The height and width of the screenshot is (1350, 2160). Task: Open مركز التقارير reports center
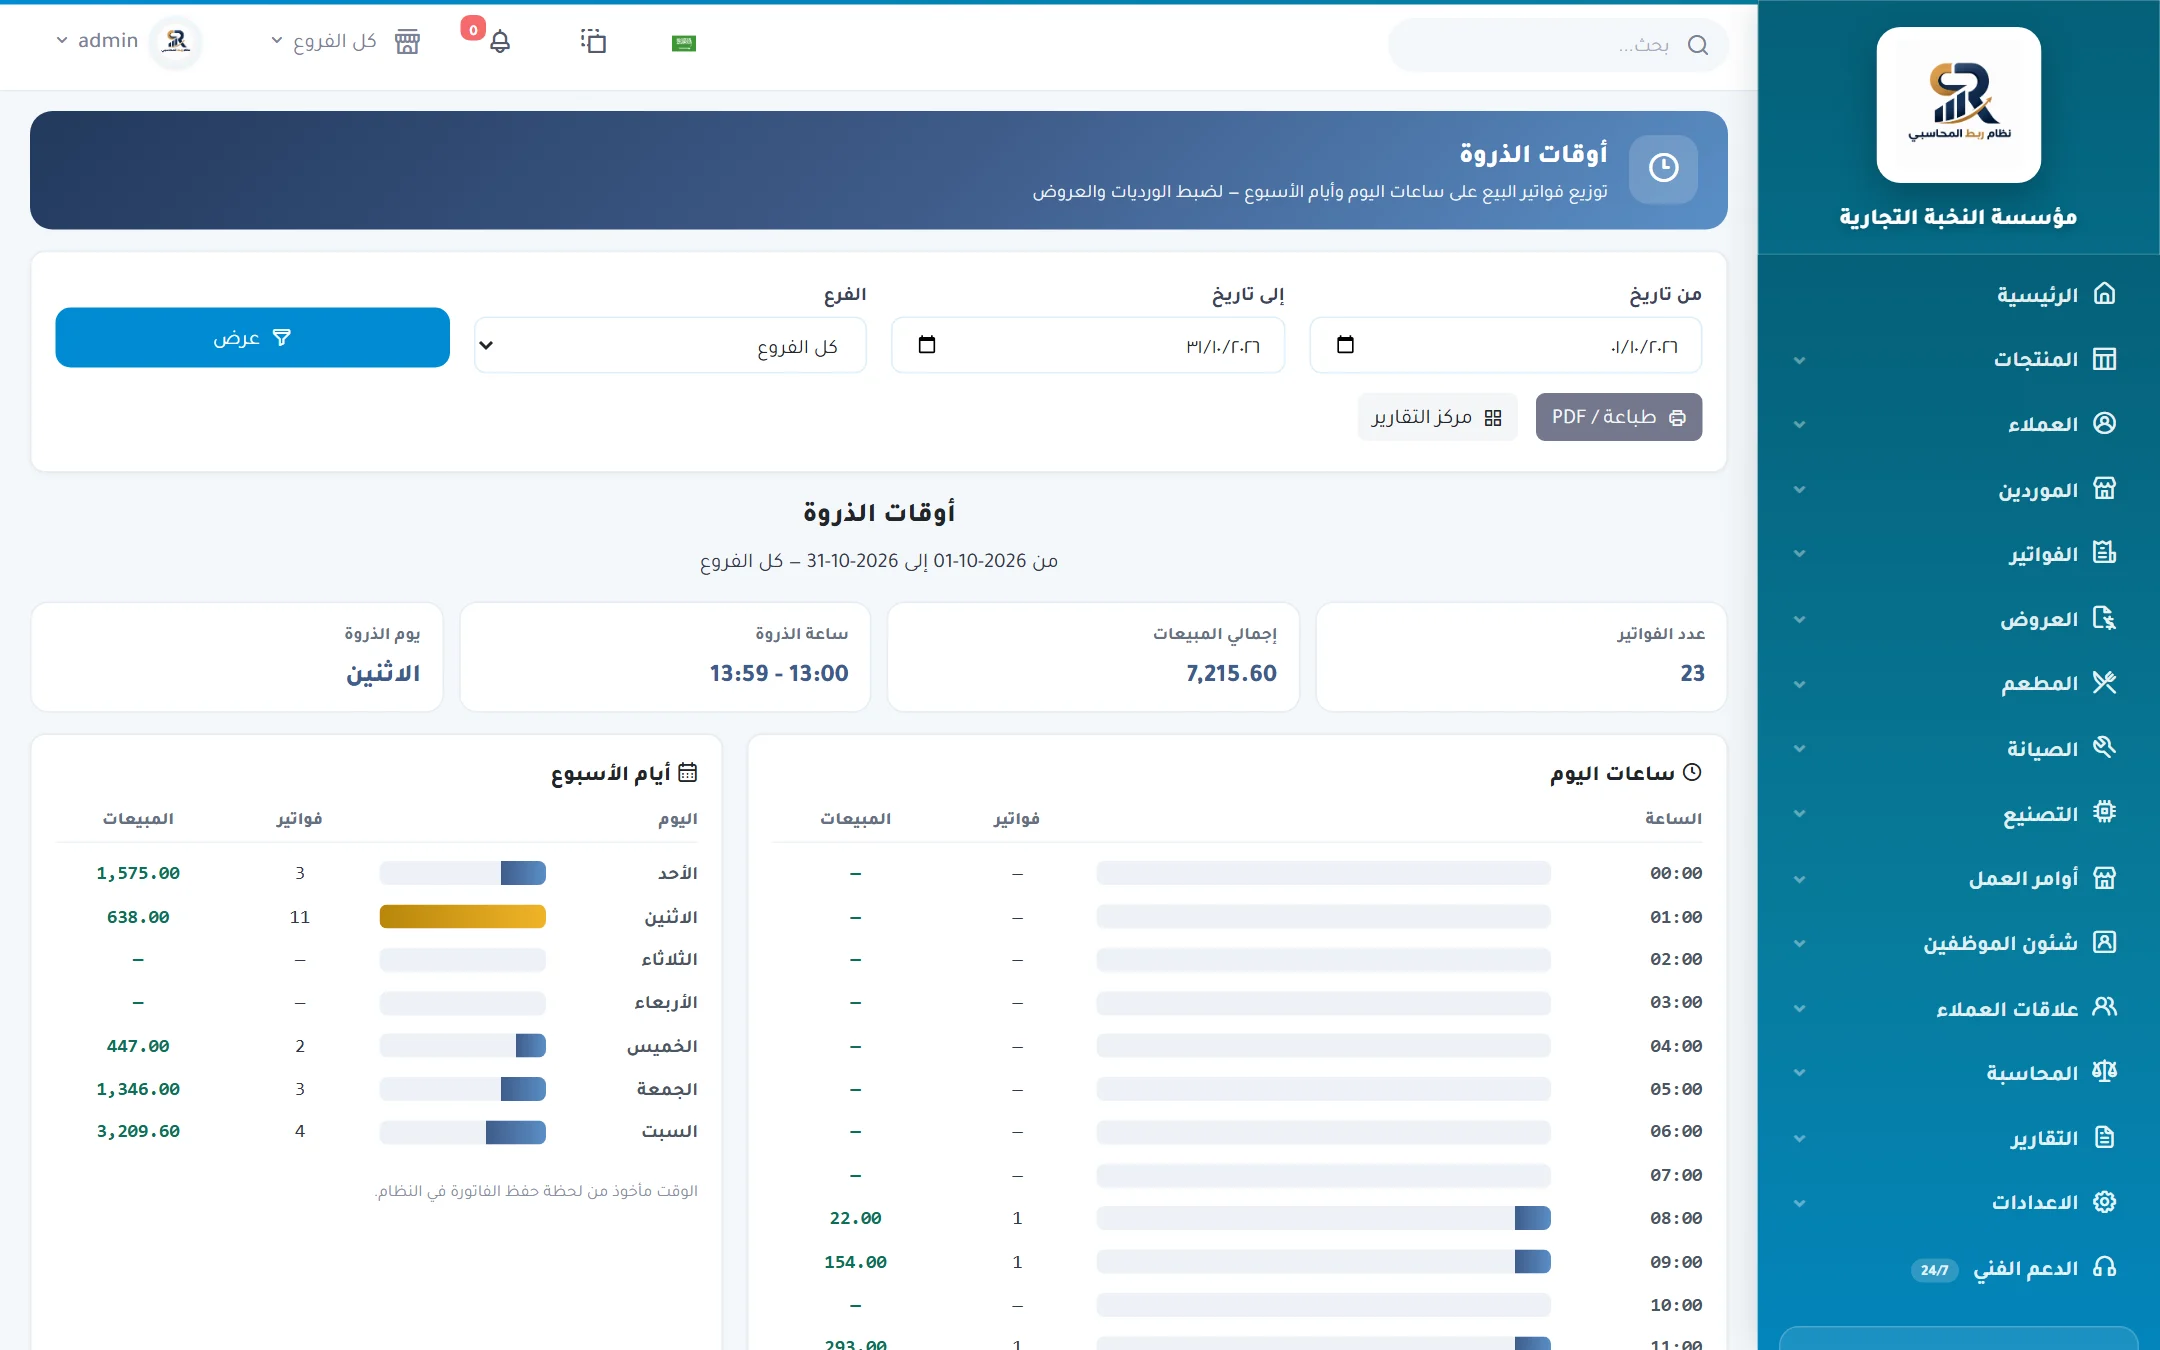(1437, 417)
